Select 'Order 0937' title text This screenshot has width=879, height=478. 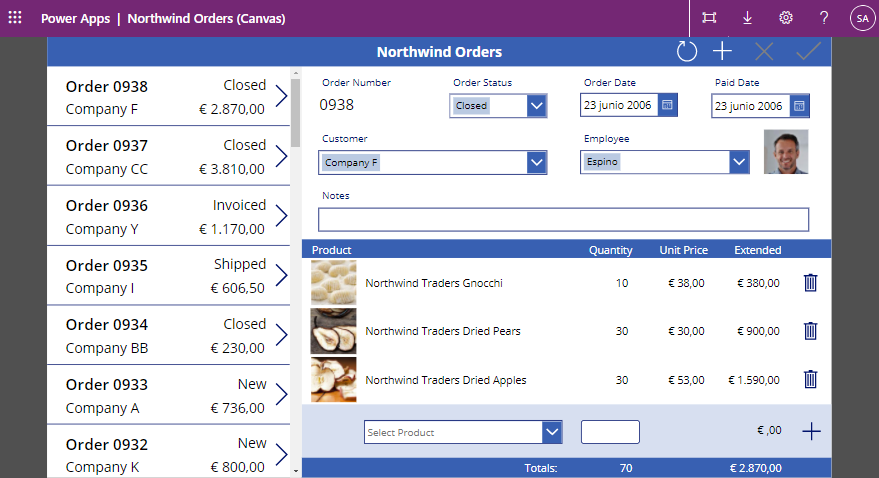107,146
